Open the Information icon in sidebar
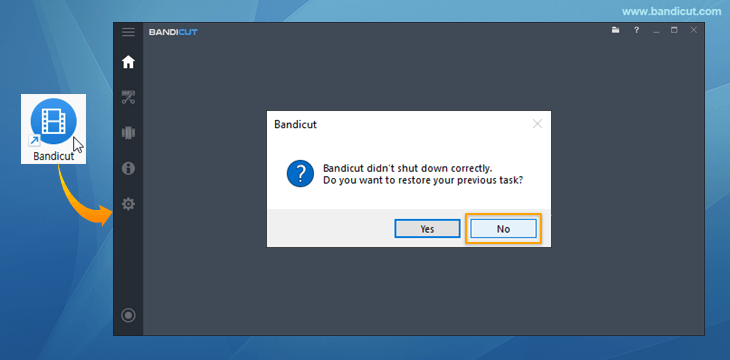Image resolution: width=730 pixels, height=360 pixels. coord(128,168)
